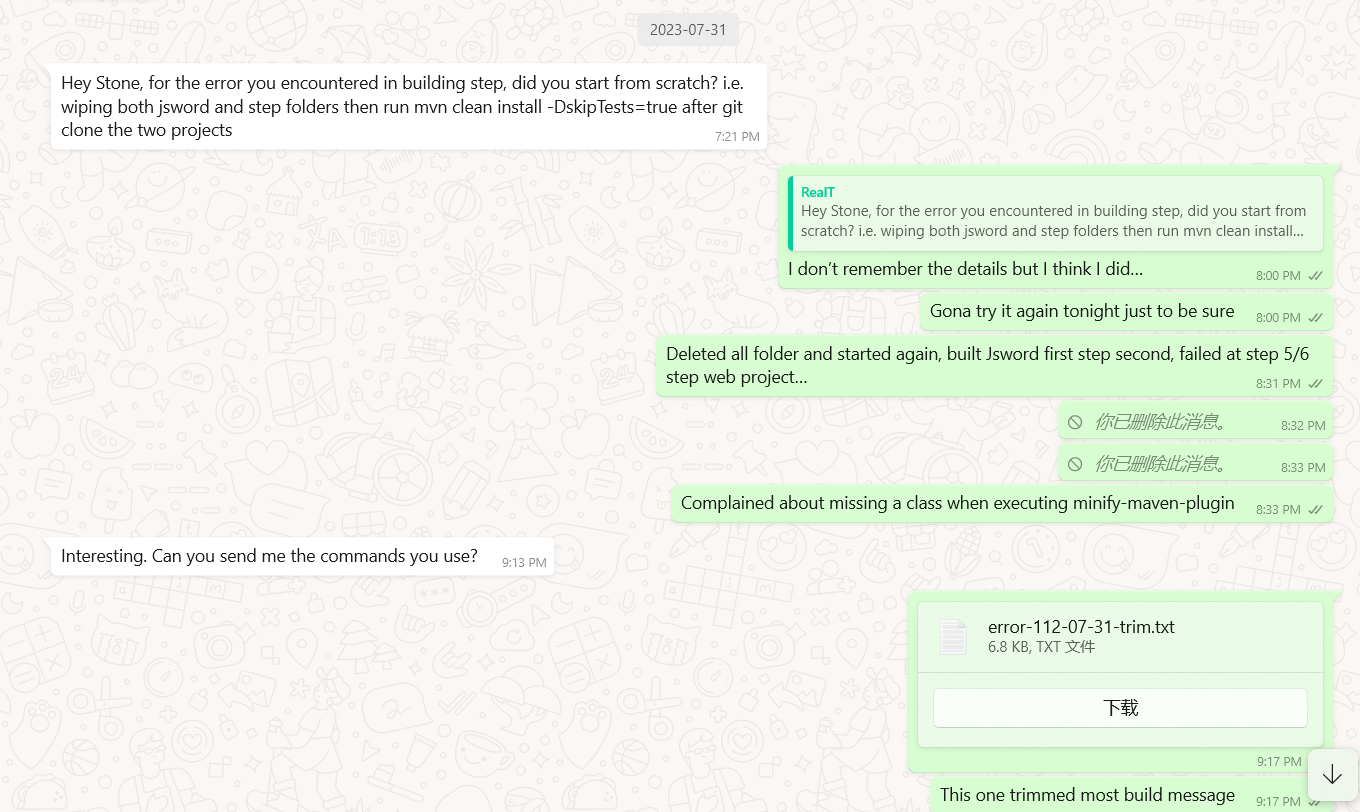The width and height of the screenshot is (1360, 812).
Task: Open the error-112-07-31-trim.txt file name
Action: pos(1081,627)
